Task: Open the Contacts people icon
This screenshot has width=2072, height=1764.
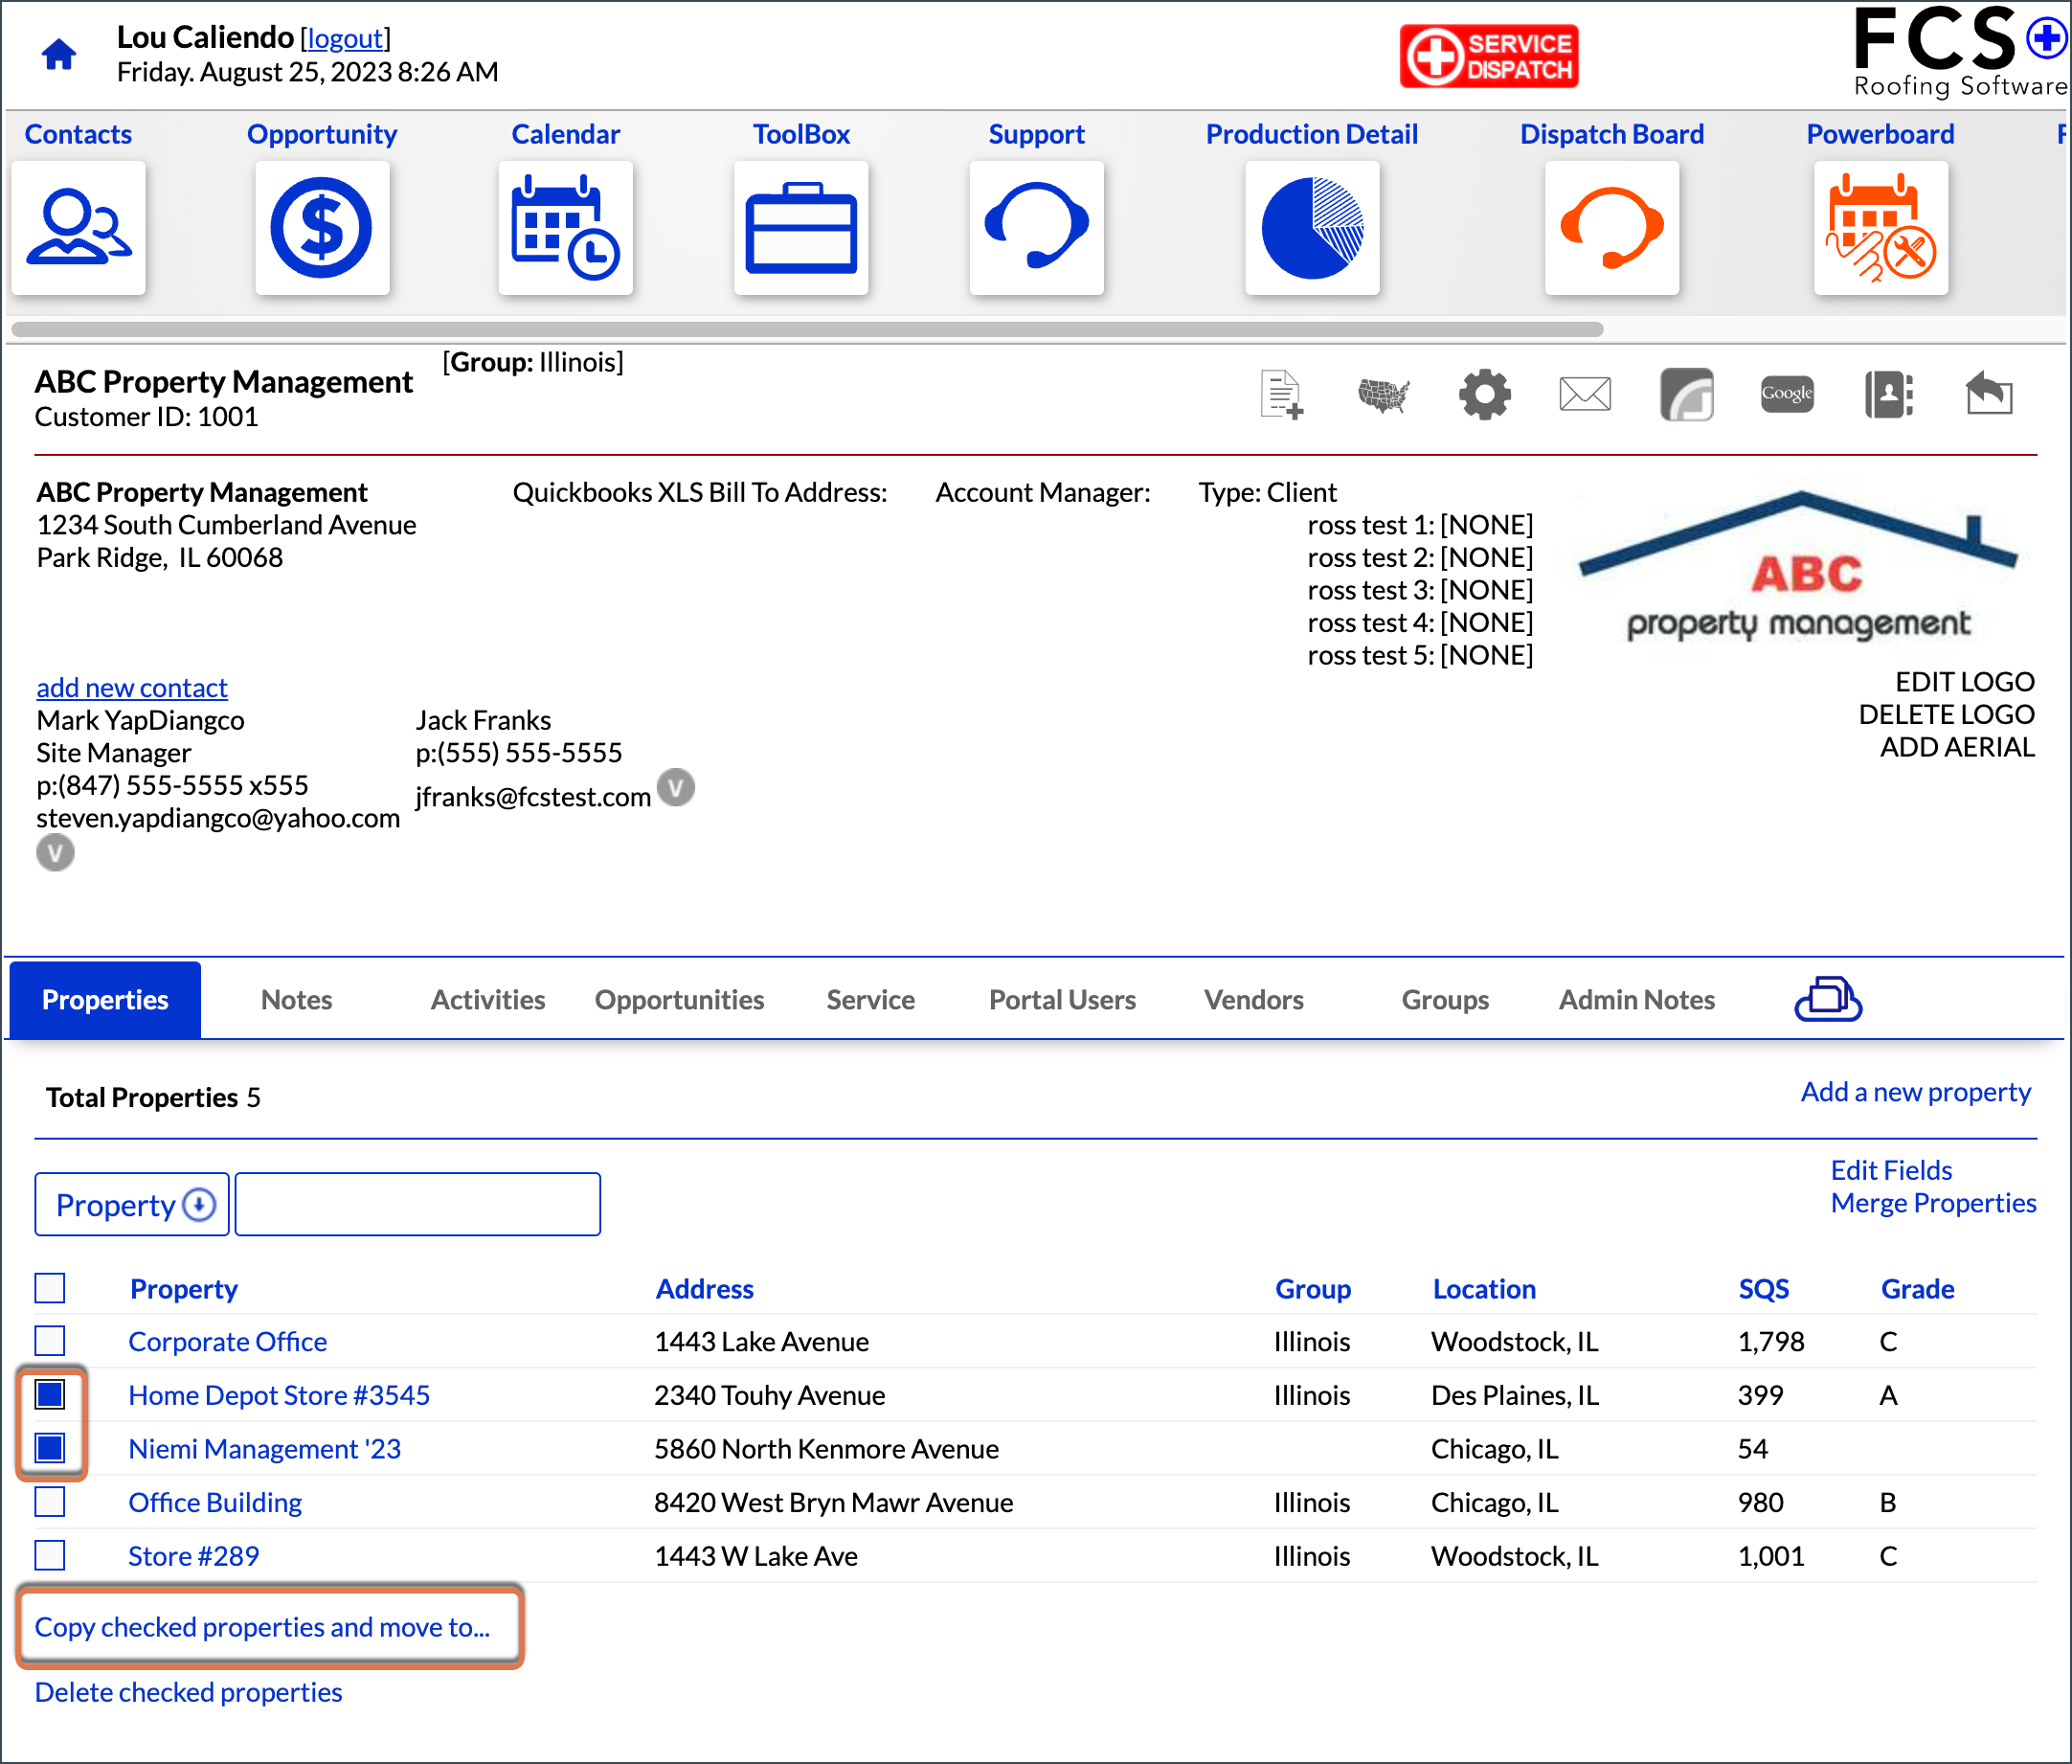Action: coord(78,227)
